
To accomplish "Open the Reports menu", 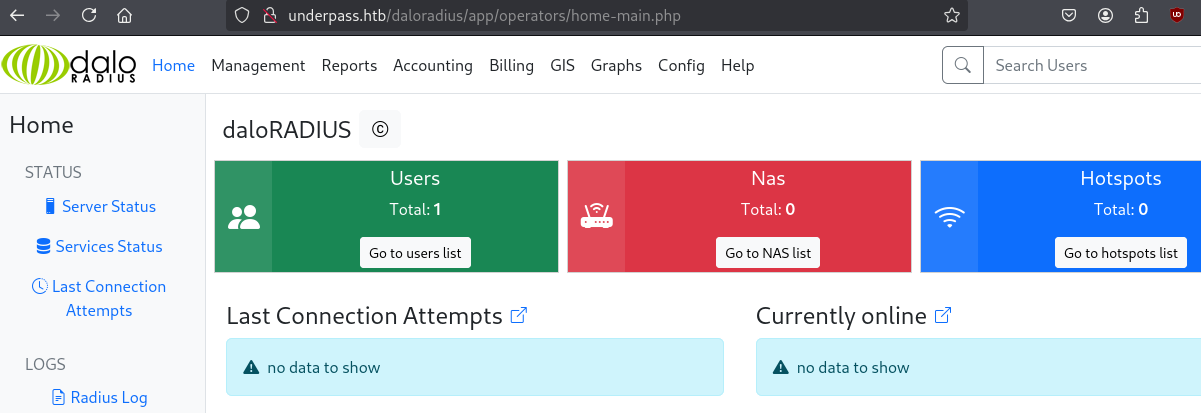I will (349, 65).
